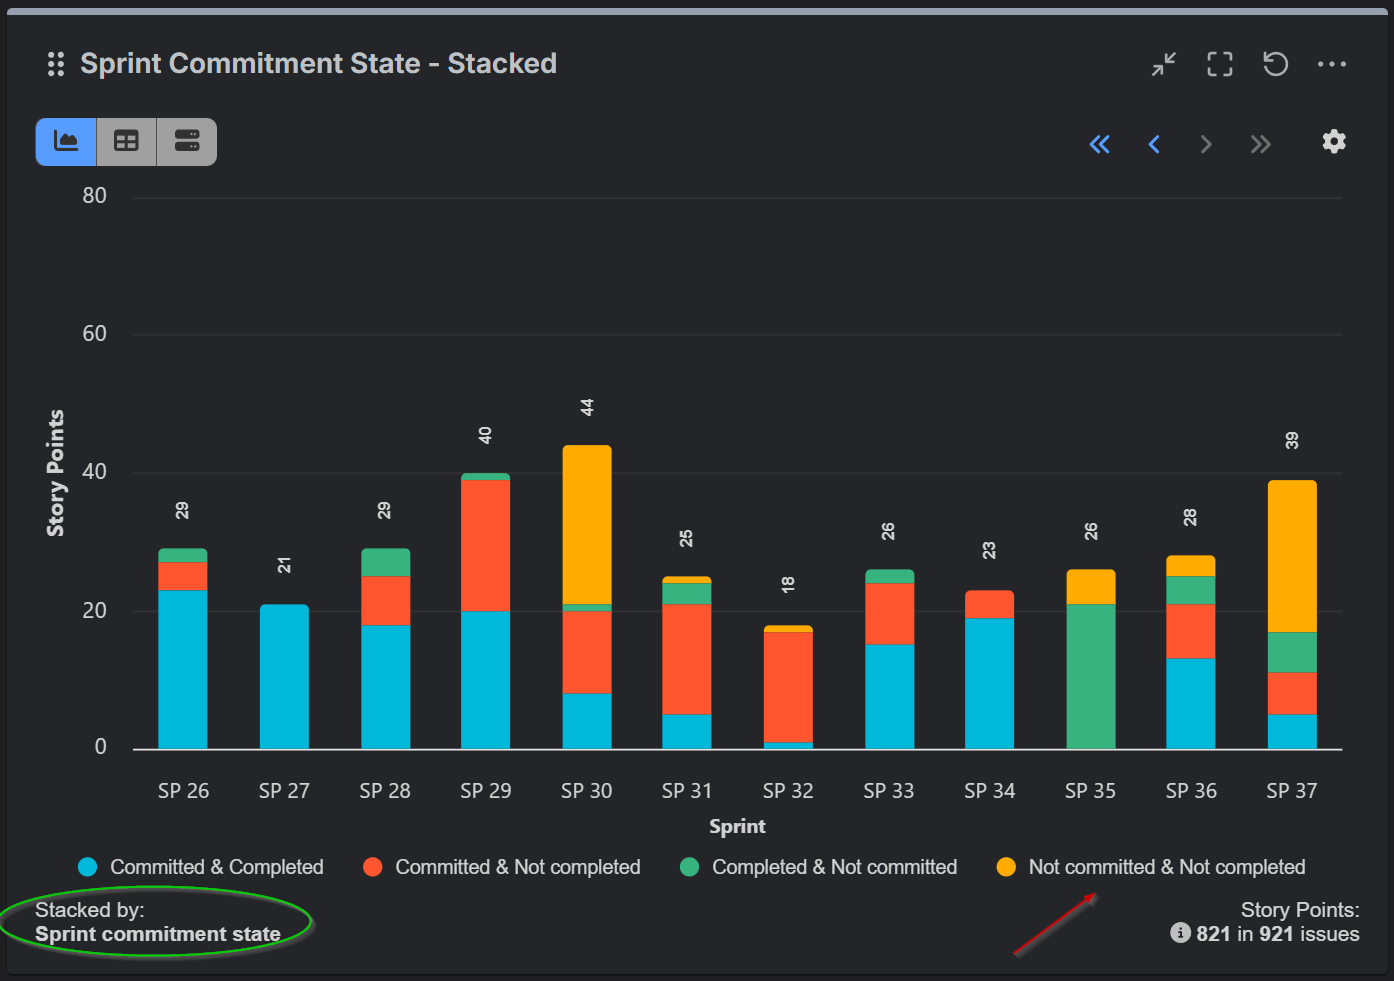Open chart settings gear

(x=1333, y=141)
